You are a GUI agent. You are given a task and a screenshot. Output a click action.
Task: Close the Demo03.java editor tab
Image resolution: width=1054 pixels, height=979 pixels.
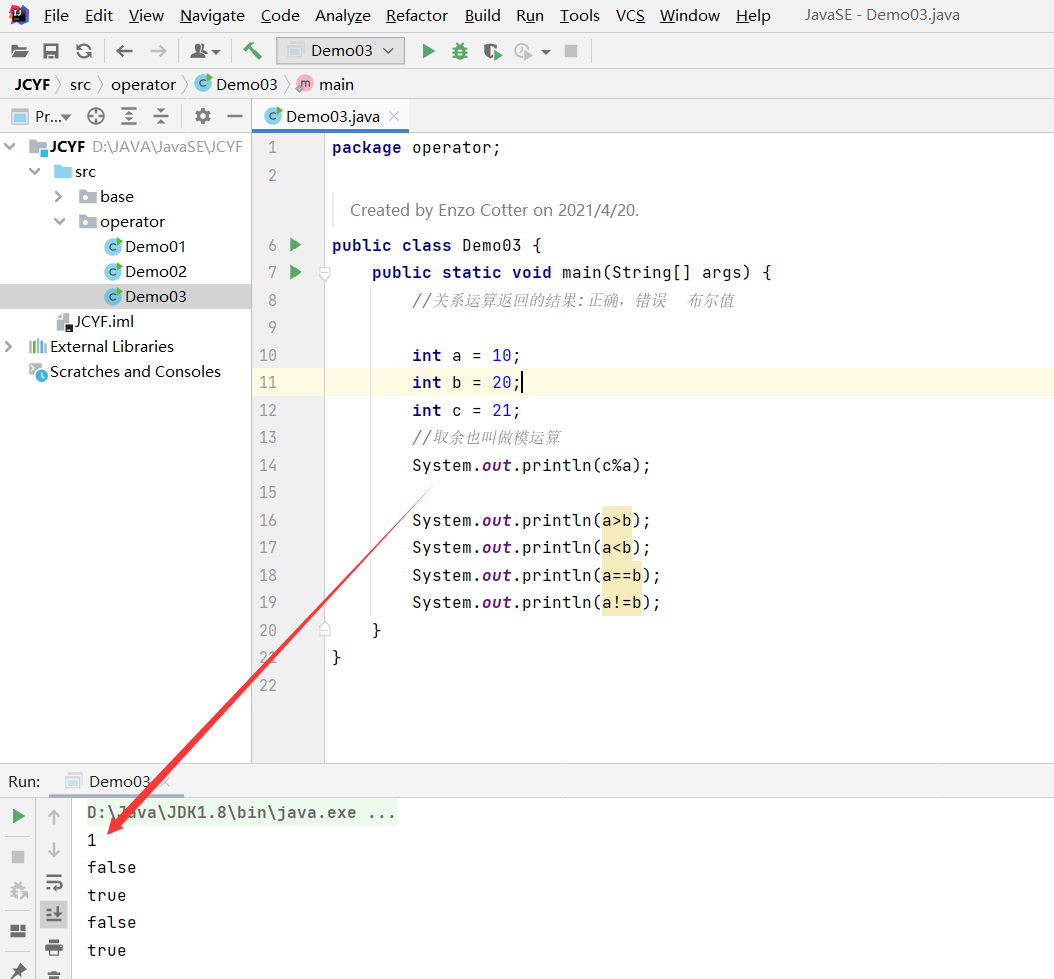[395, 116]
